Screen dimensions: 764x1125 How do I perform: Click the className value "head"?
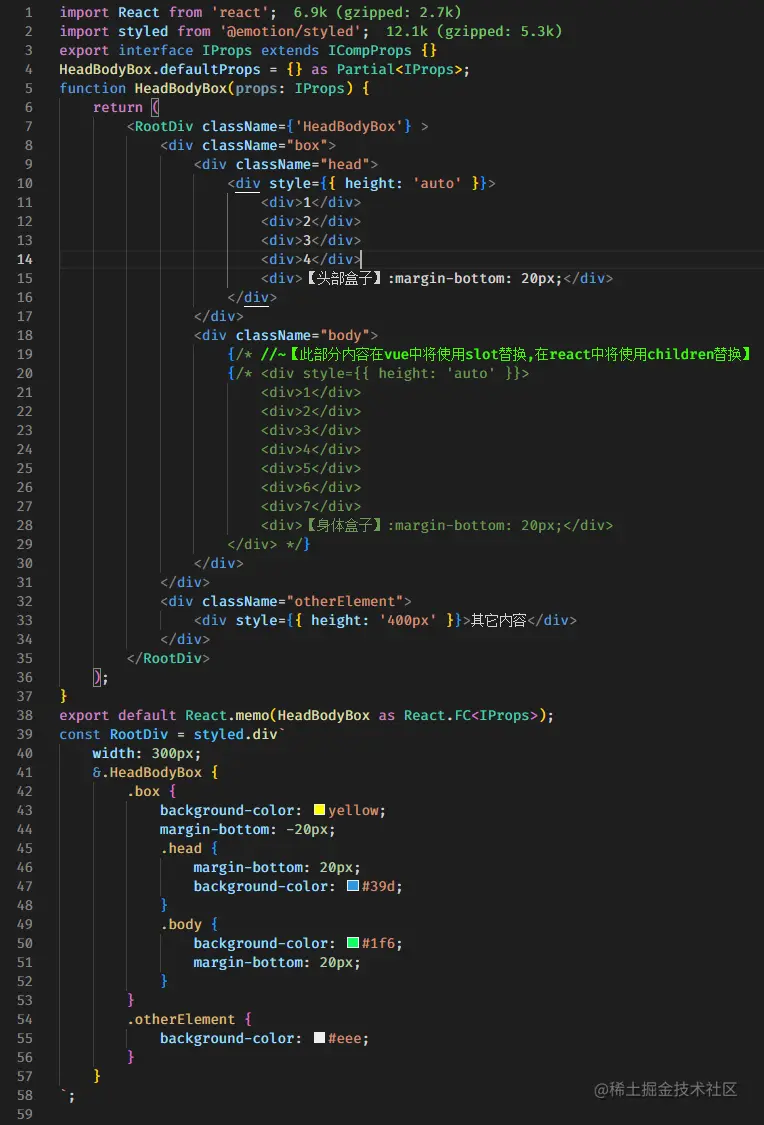point(344,164)
